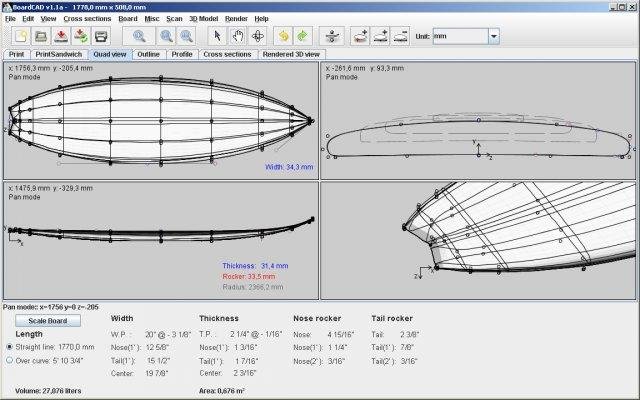Click the Width Center value 19 7/8"
Viewport: 640px width, 400px height.
pyautogui.click(x=157, y=373)
